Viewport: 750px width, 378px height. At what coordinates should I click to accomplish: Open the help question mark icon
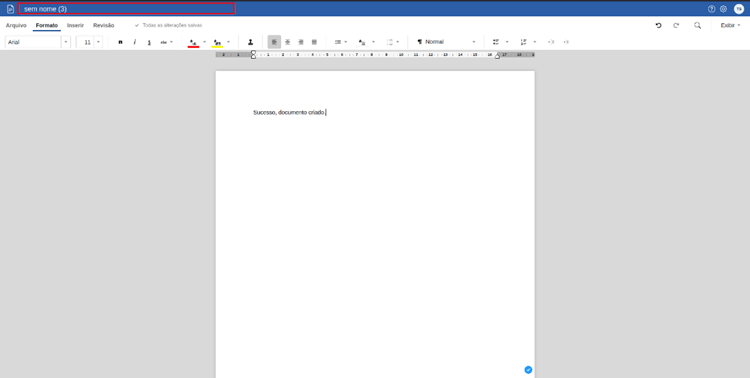tap(711, 9)
